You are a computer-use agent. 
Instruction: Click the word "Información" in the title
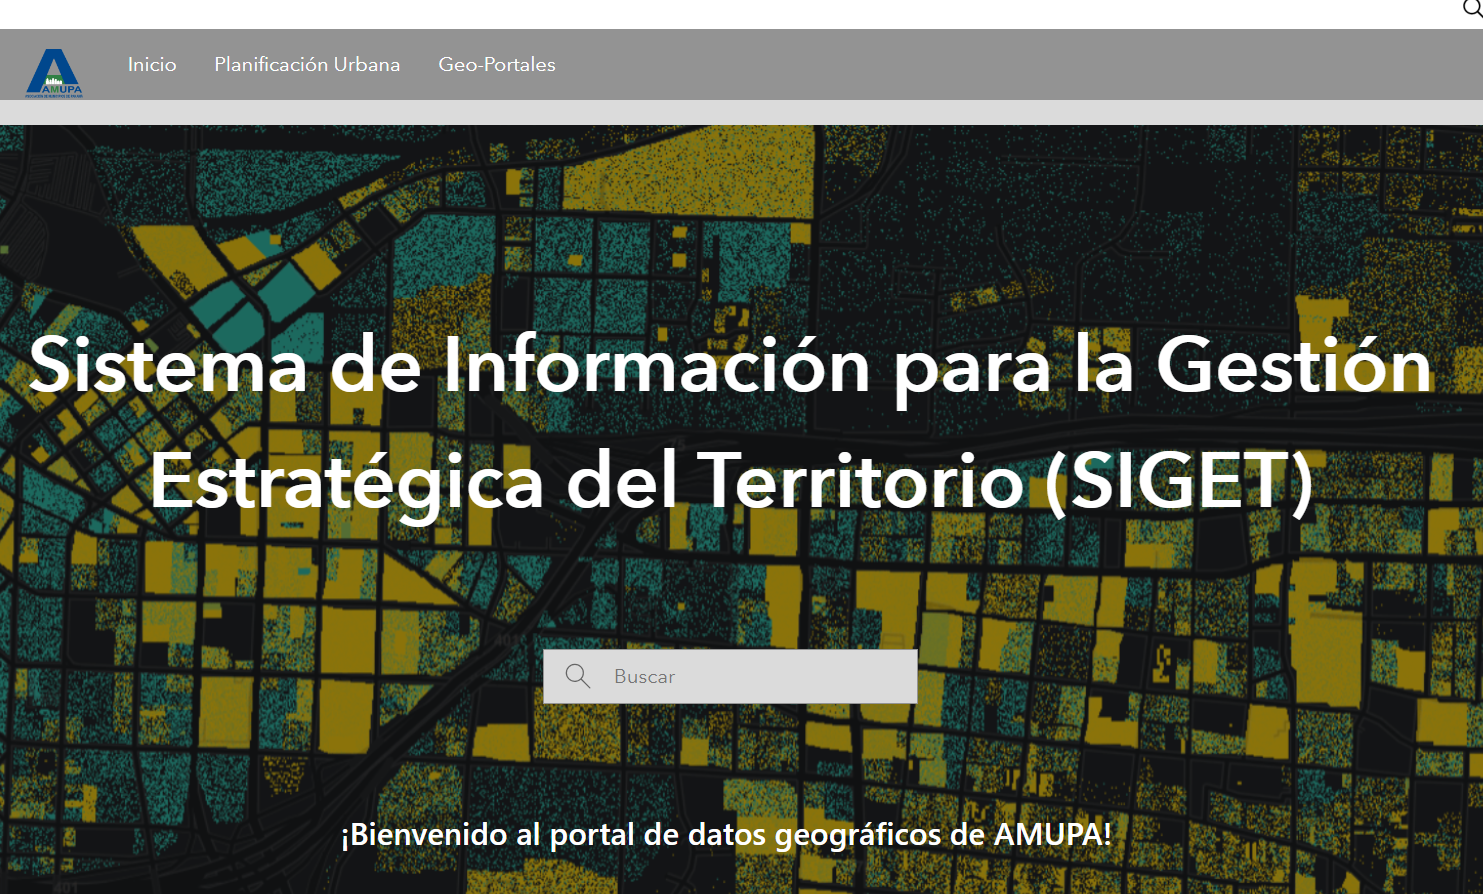coord(657,366)
